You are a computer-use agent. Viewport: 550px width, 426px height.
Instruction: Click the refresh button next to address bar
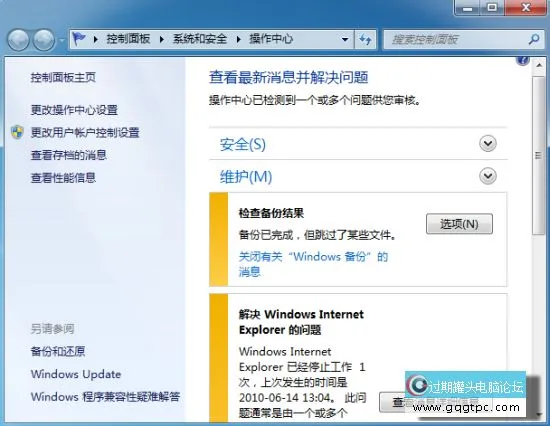click(x=365, y=39)
